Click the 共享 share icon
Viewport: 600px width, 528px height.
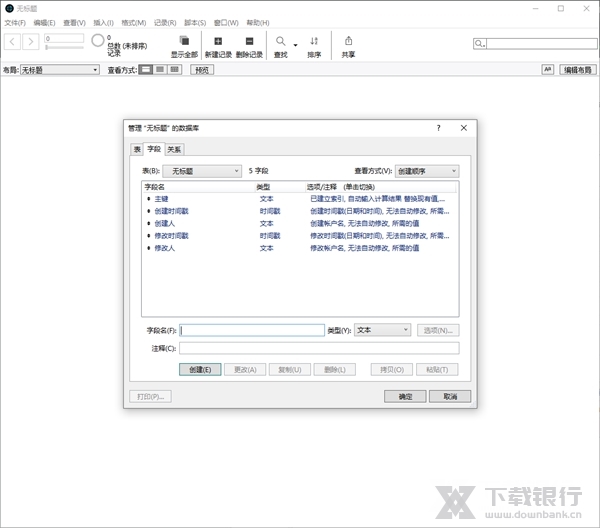[x=348, y=41]
